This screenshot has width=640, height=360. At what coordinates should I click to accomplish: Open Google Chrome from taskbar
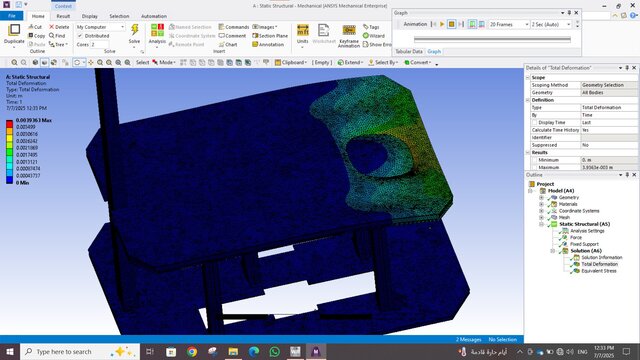pyautogui.click(x=192, y=351)
